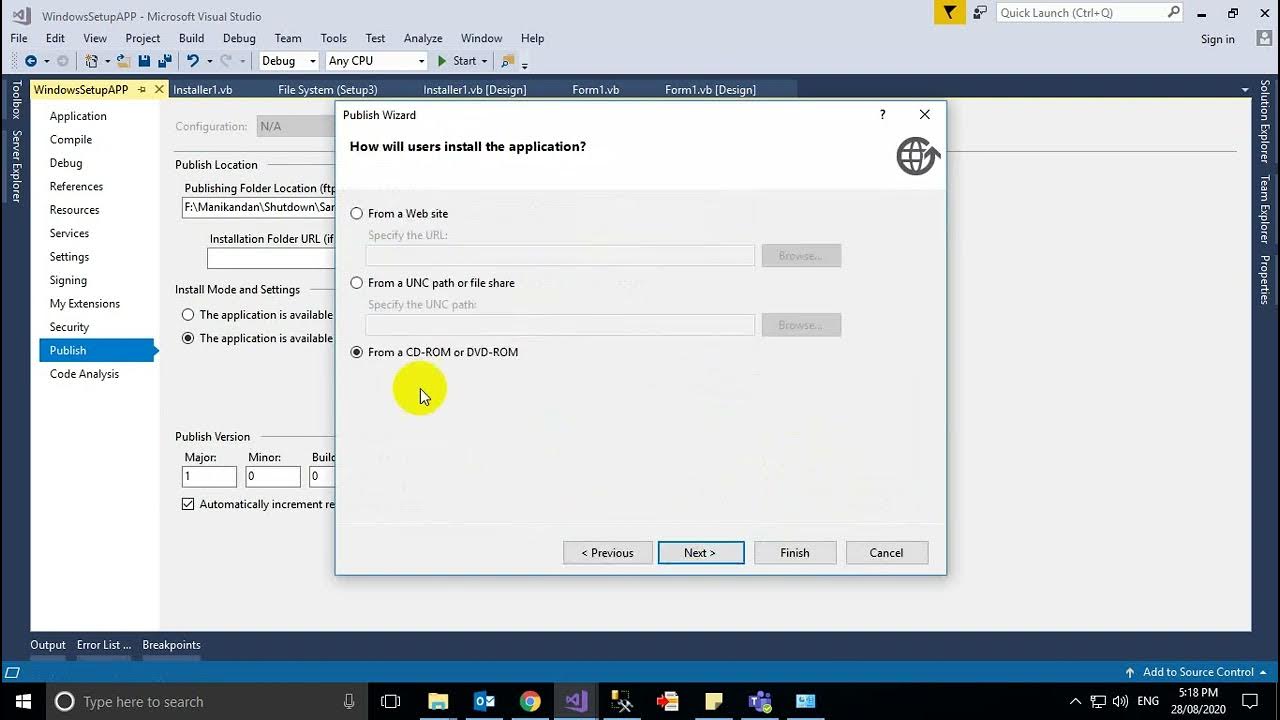Click the Finish button in the wizard
Image resolution: width=1280 pixels, height=720 pixels.
795,553
